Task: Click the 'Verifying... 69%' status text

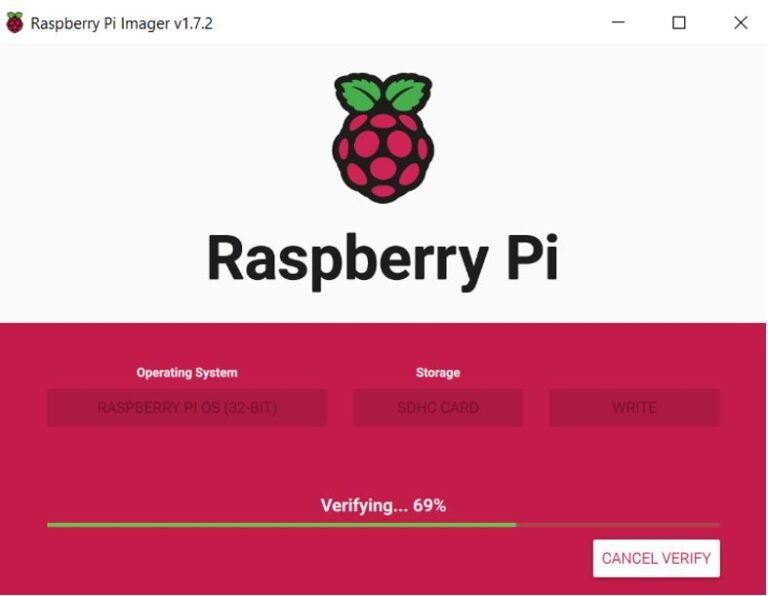Action: [383, 505]
